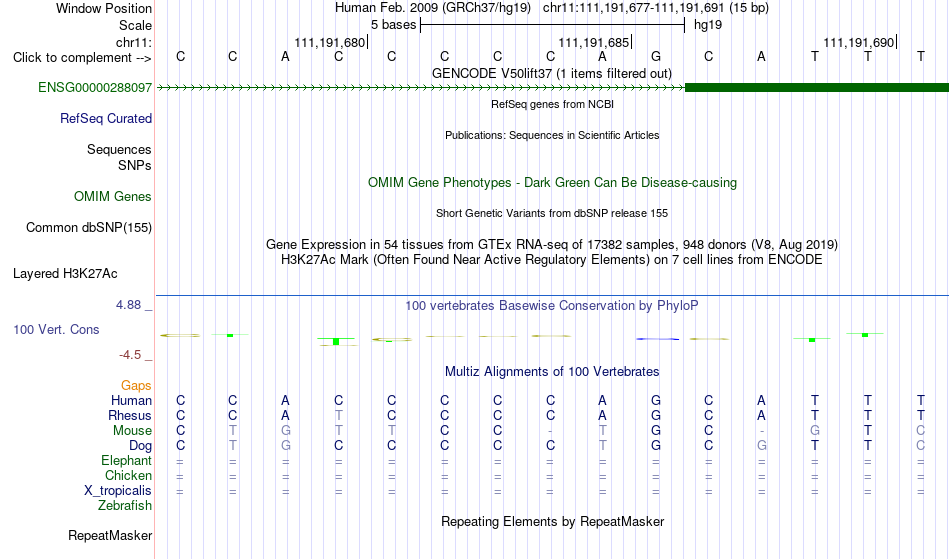Screen dimensions: 950x559
Task: Click the 111,191,690 ruler position
Action: pos(859,42)
